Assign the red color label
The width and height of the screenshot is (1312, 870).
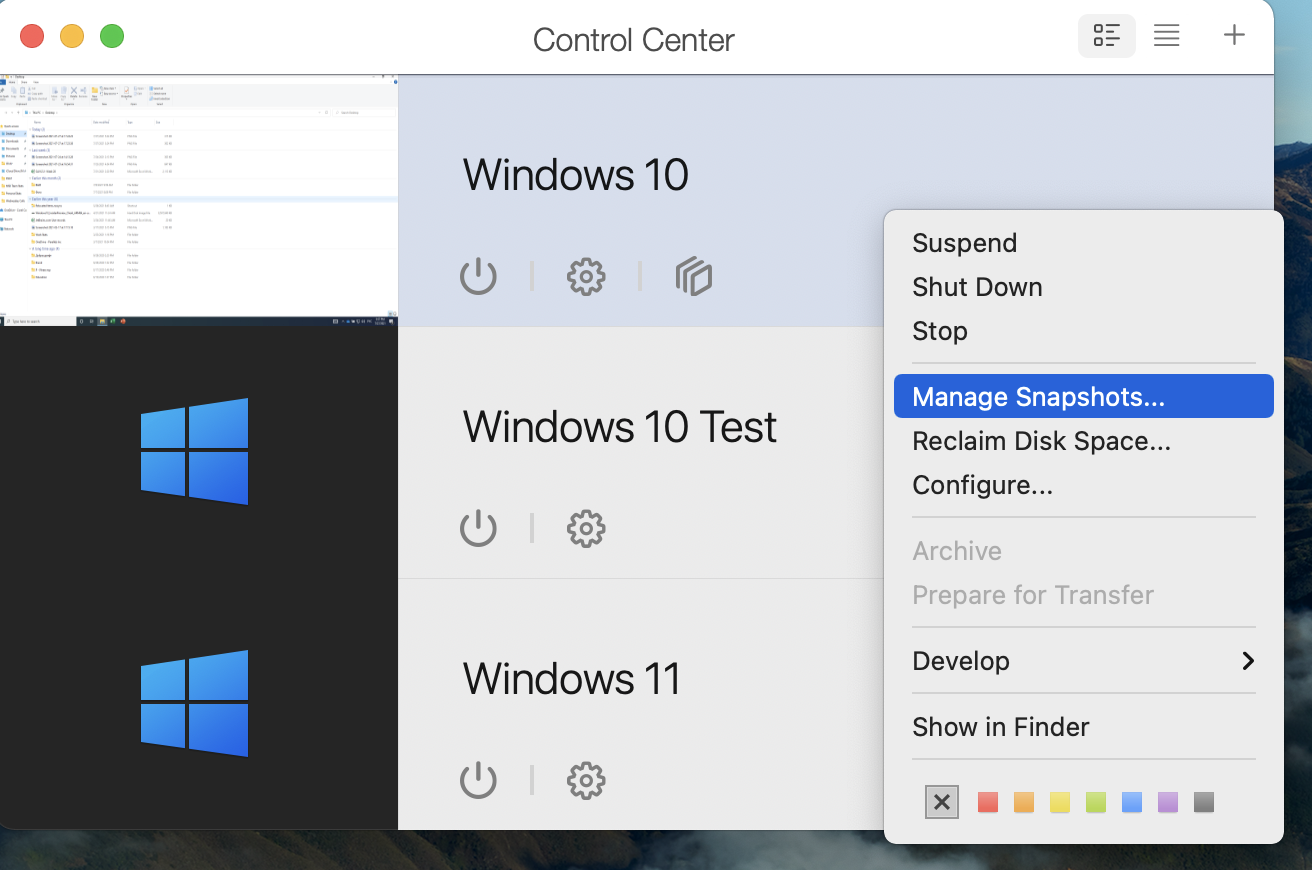987,801
